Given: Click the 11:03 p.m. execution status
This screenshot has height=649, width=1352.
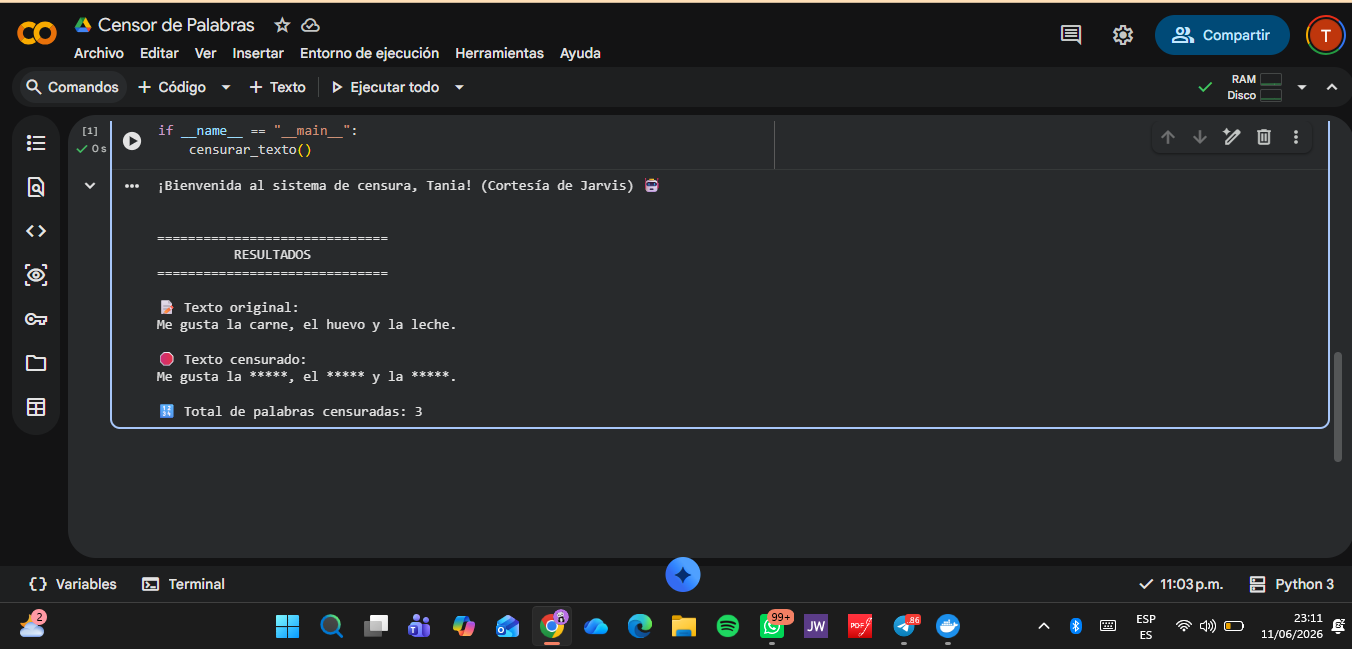Looking at the screenshot, I should pos(1181,584).
